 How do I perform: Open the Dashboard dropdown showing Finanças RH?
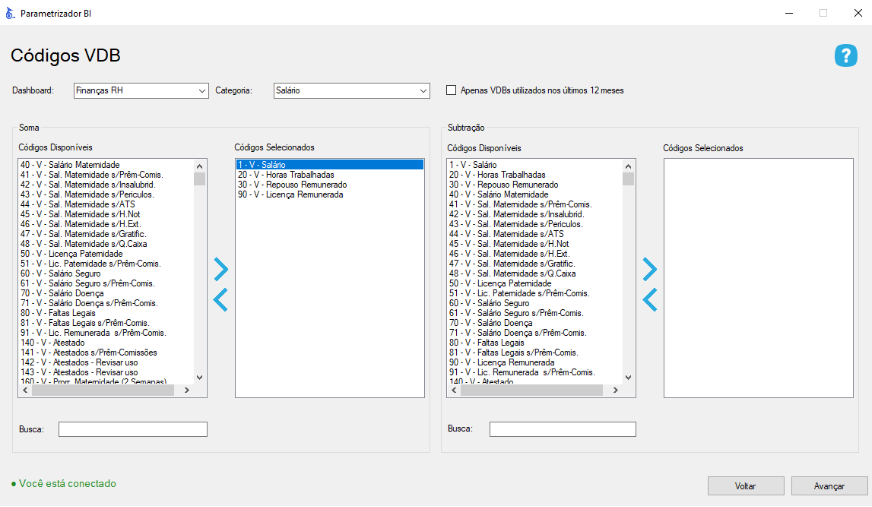tap(141, 91)
